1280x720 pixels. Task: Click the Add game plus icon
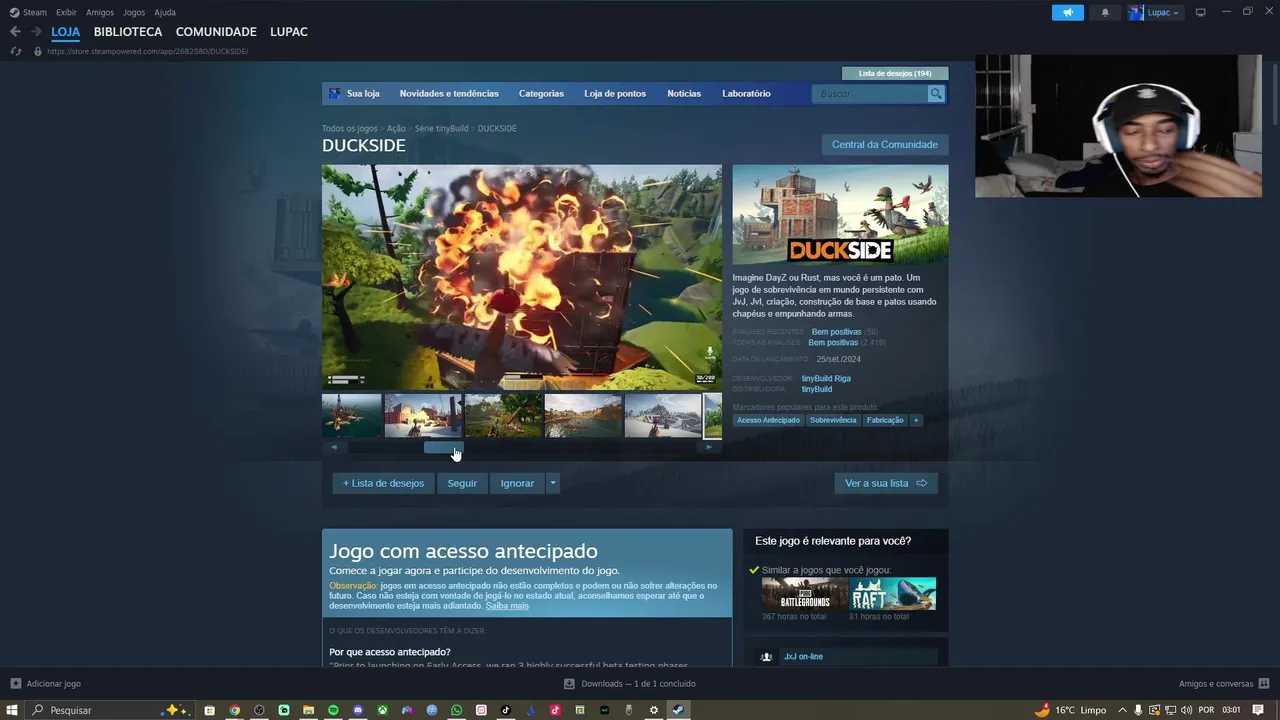(x=15, y=684)
